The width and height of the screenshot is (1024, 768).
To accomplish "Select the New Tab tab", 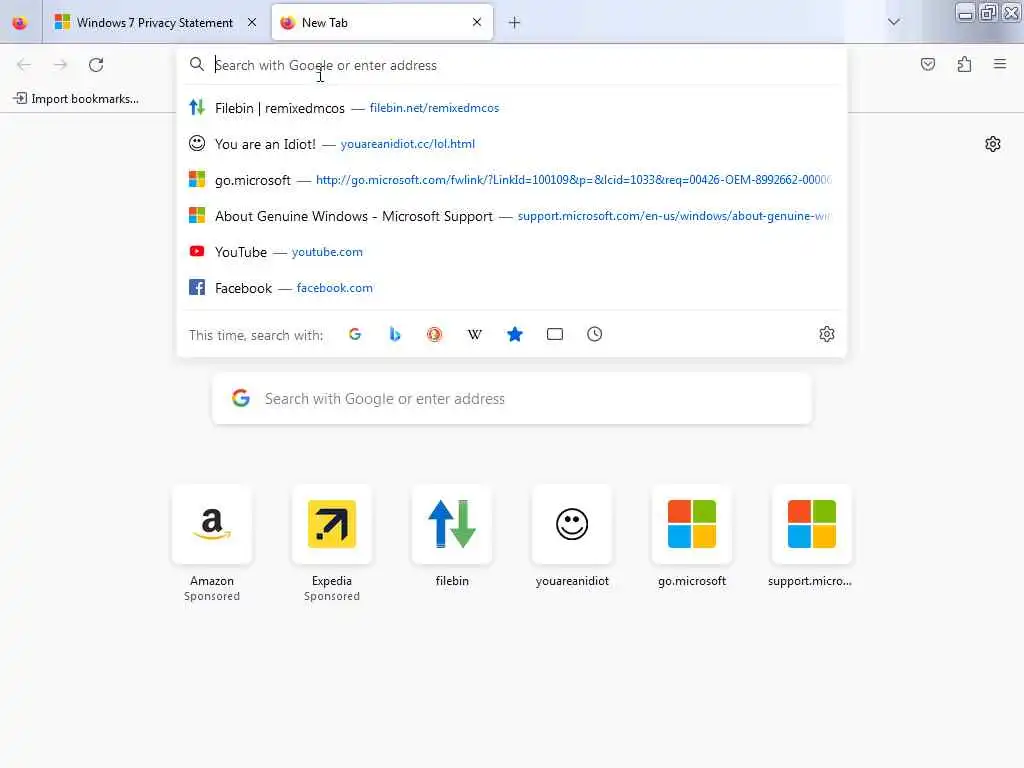I will coord(382,23).
